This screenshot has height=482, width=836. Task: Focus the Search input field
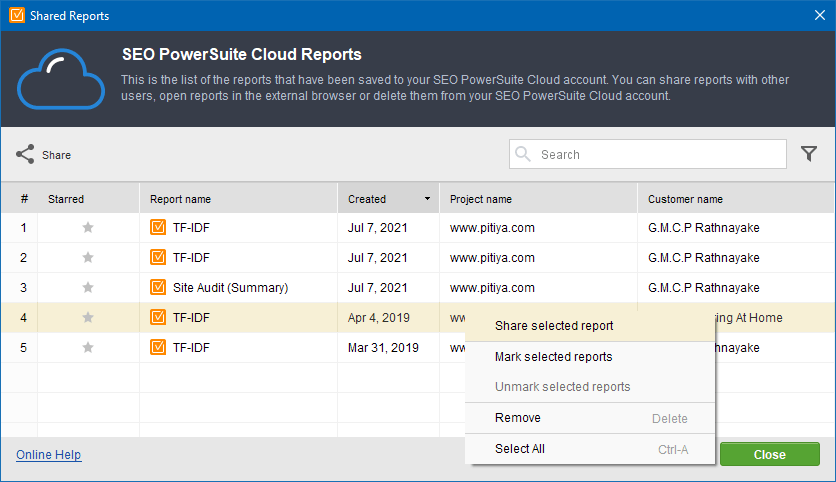[x=647, y=154]
